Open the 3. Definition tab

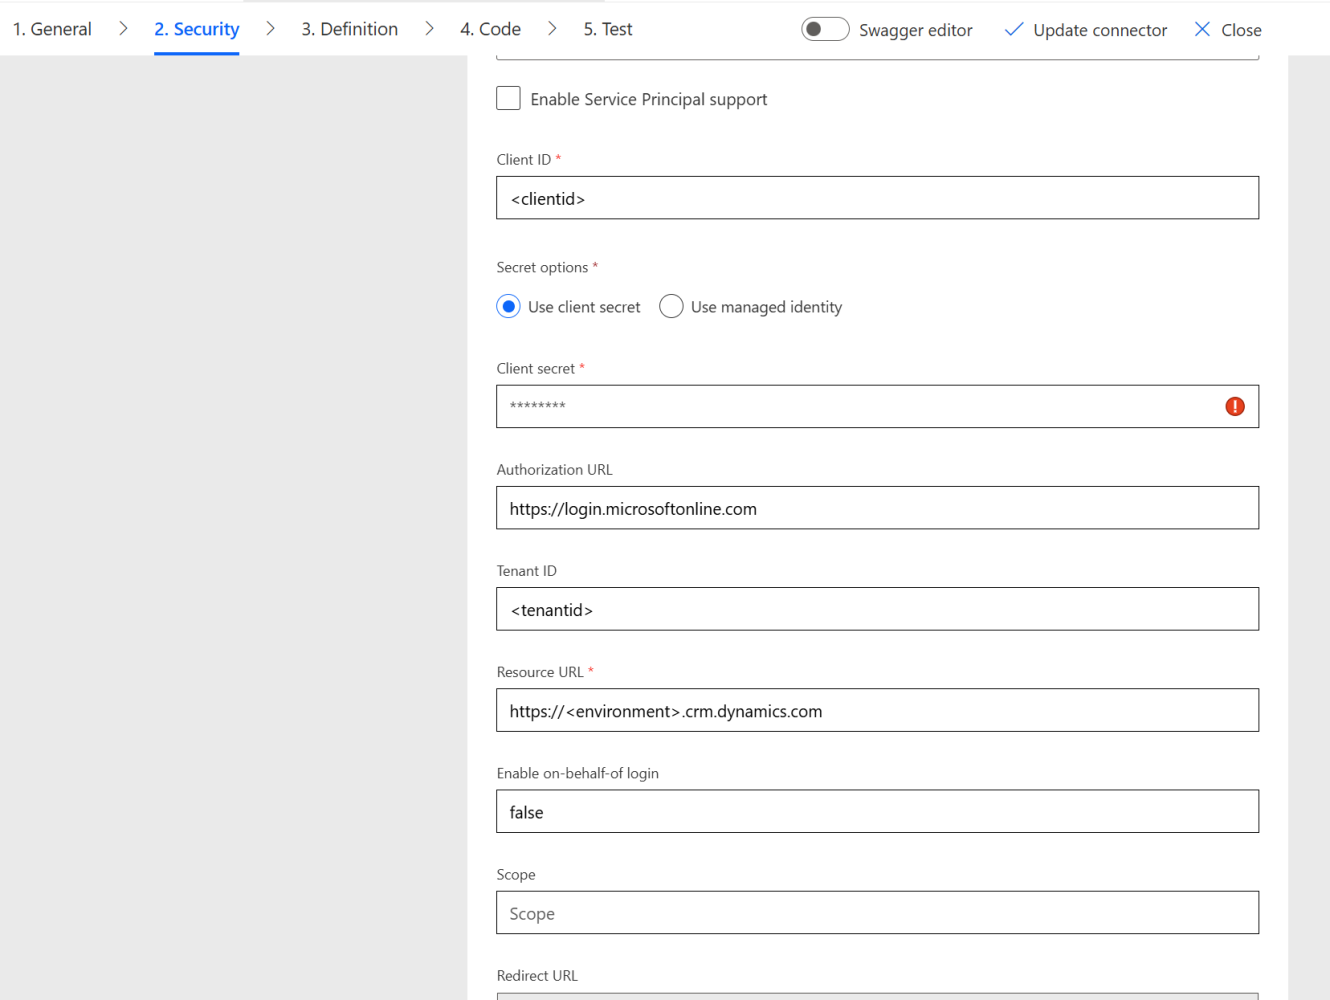[x=349, y=29]
